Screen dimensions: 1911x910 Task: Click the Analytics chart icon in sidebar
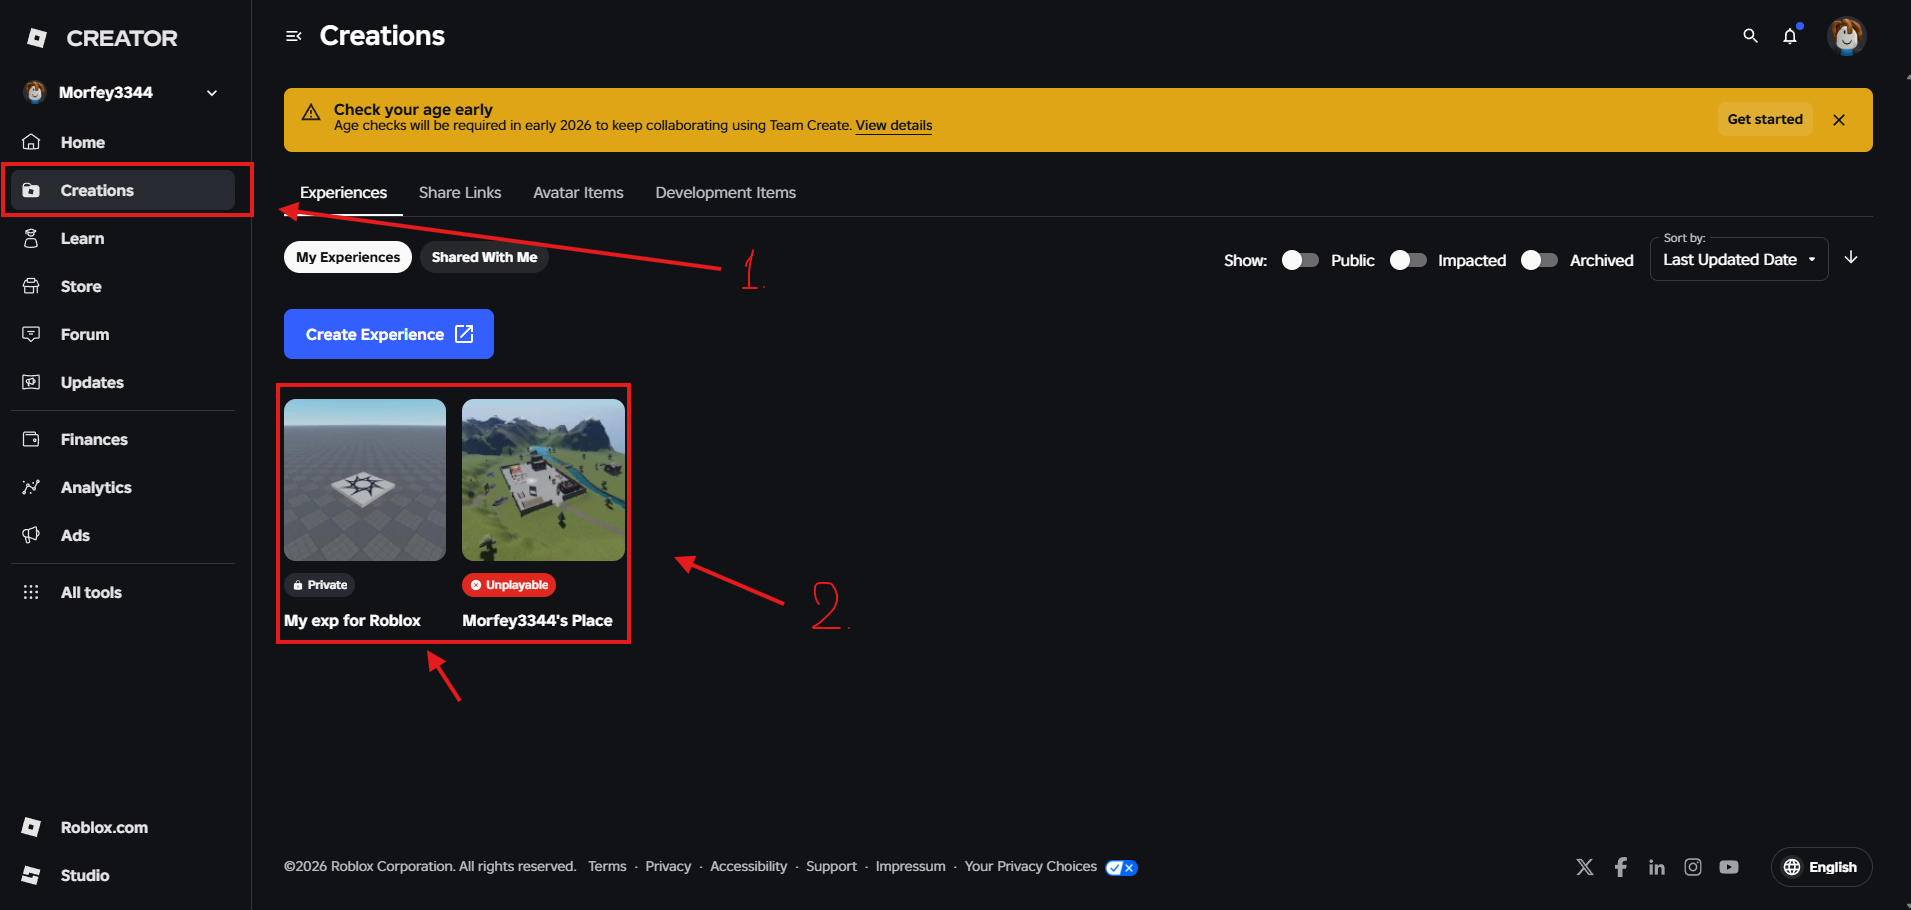coord(32,487)
